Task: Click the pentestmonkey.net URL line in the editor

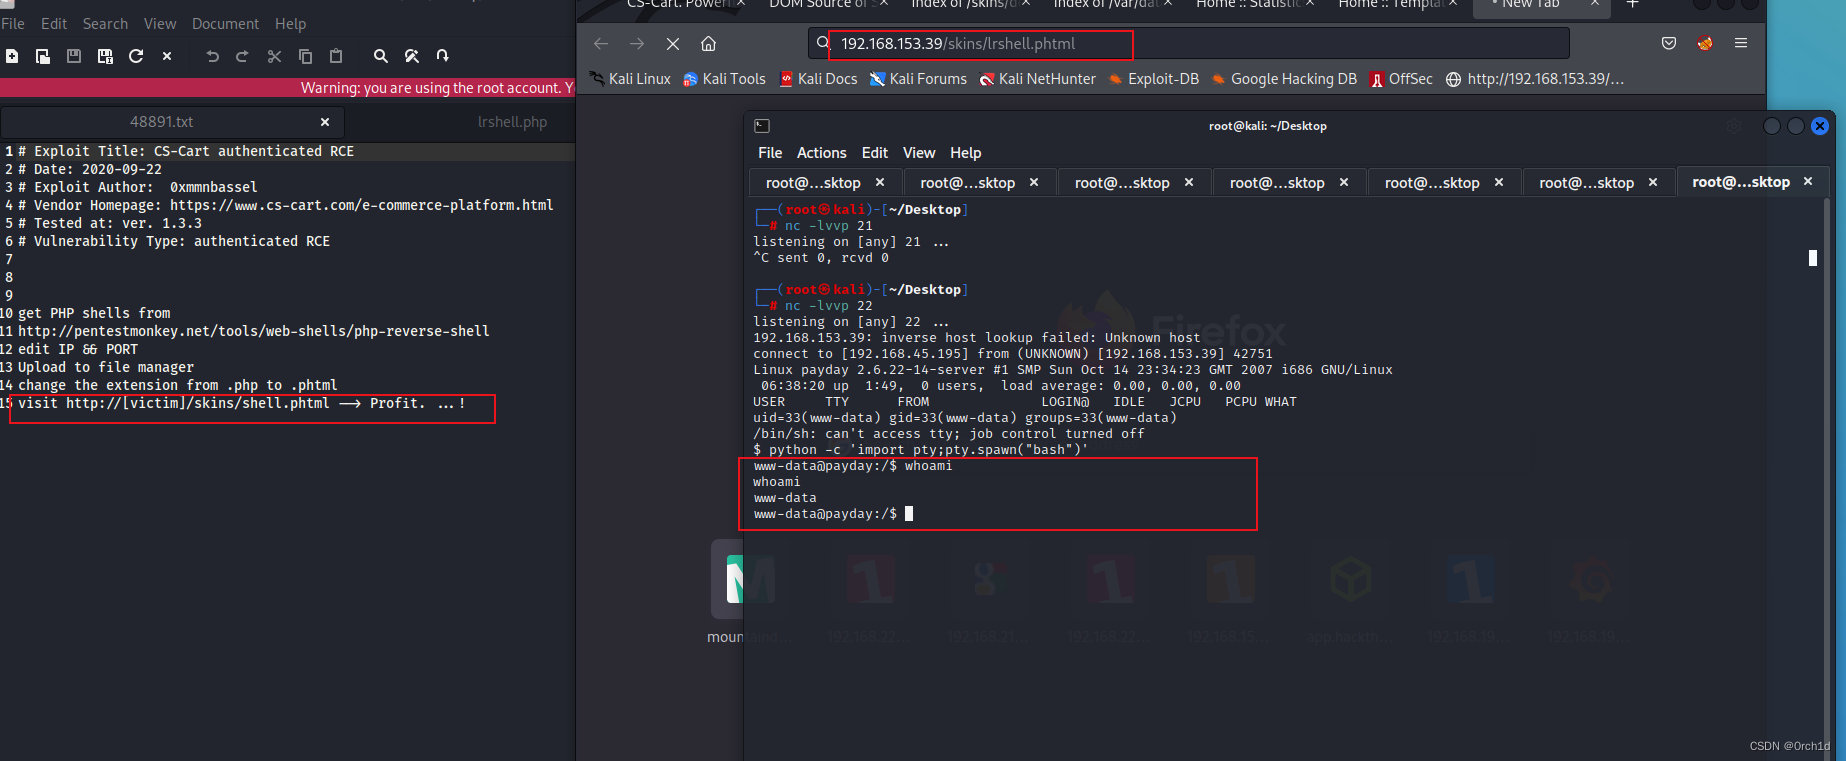Action: 254,331
